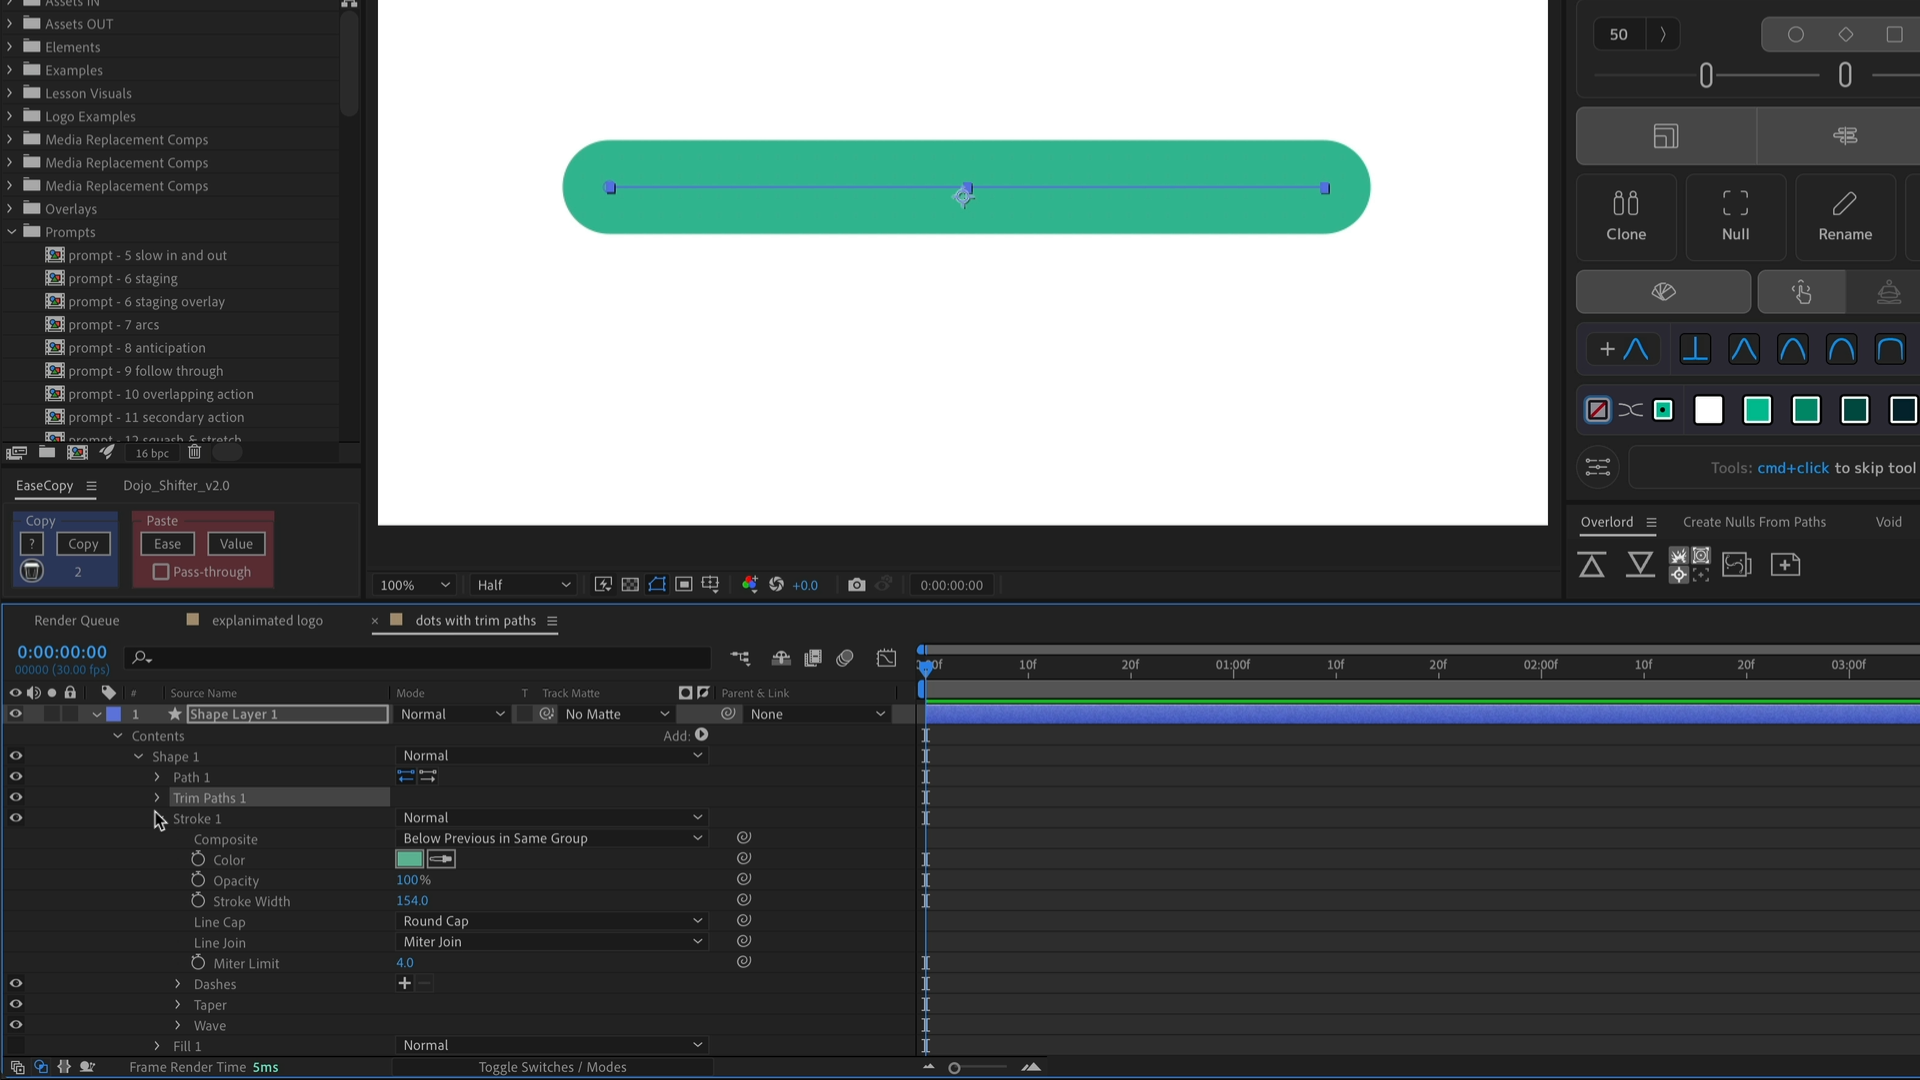Click the Adjust Exposure aperture icon
1920x1080 pixels.
tap(778, 585)
